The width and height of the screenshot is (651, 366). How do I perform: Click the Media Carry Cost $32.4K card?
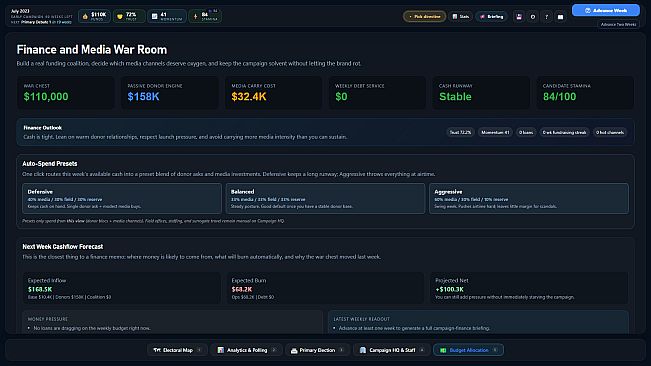[273, 93]
